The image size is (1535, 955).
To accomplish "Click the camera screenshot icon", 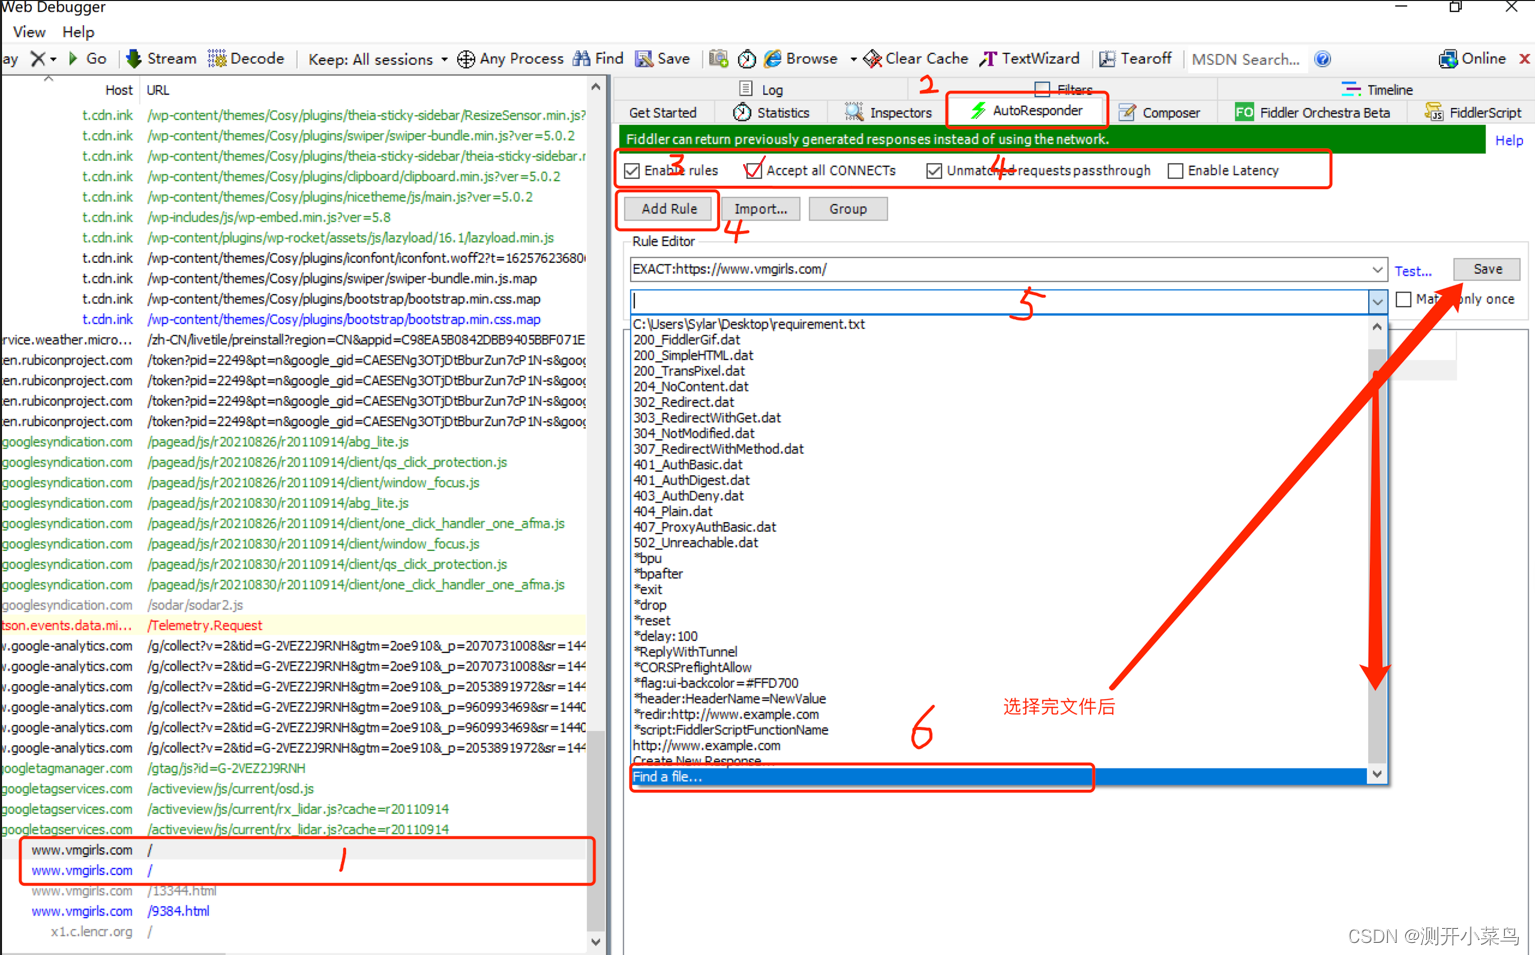I will [x=718, y=59].
